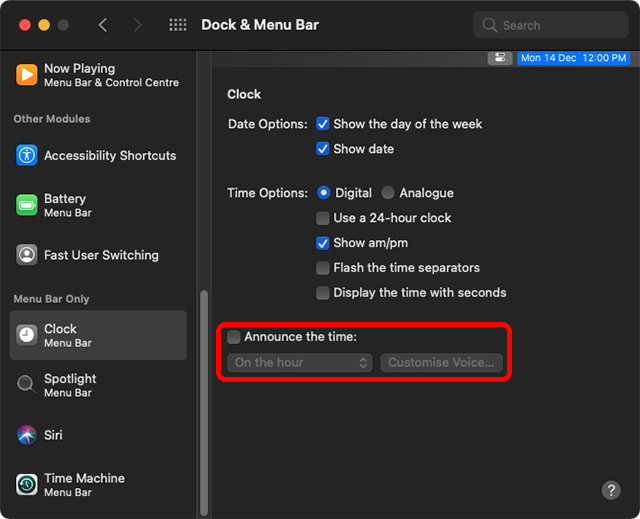Click the Mon 14 Dec clock preview
Screen dimensions: 640x519
573,58
